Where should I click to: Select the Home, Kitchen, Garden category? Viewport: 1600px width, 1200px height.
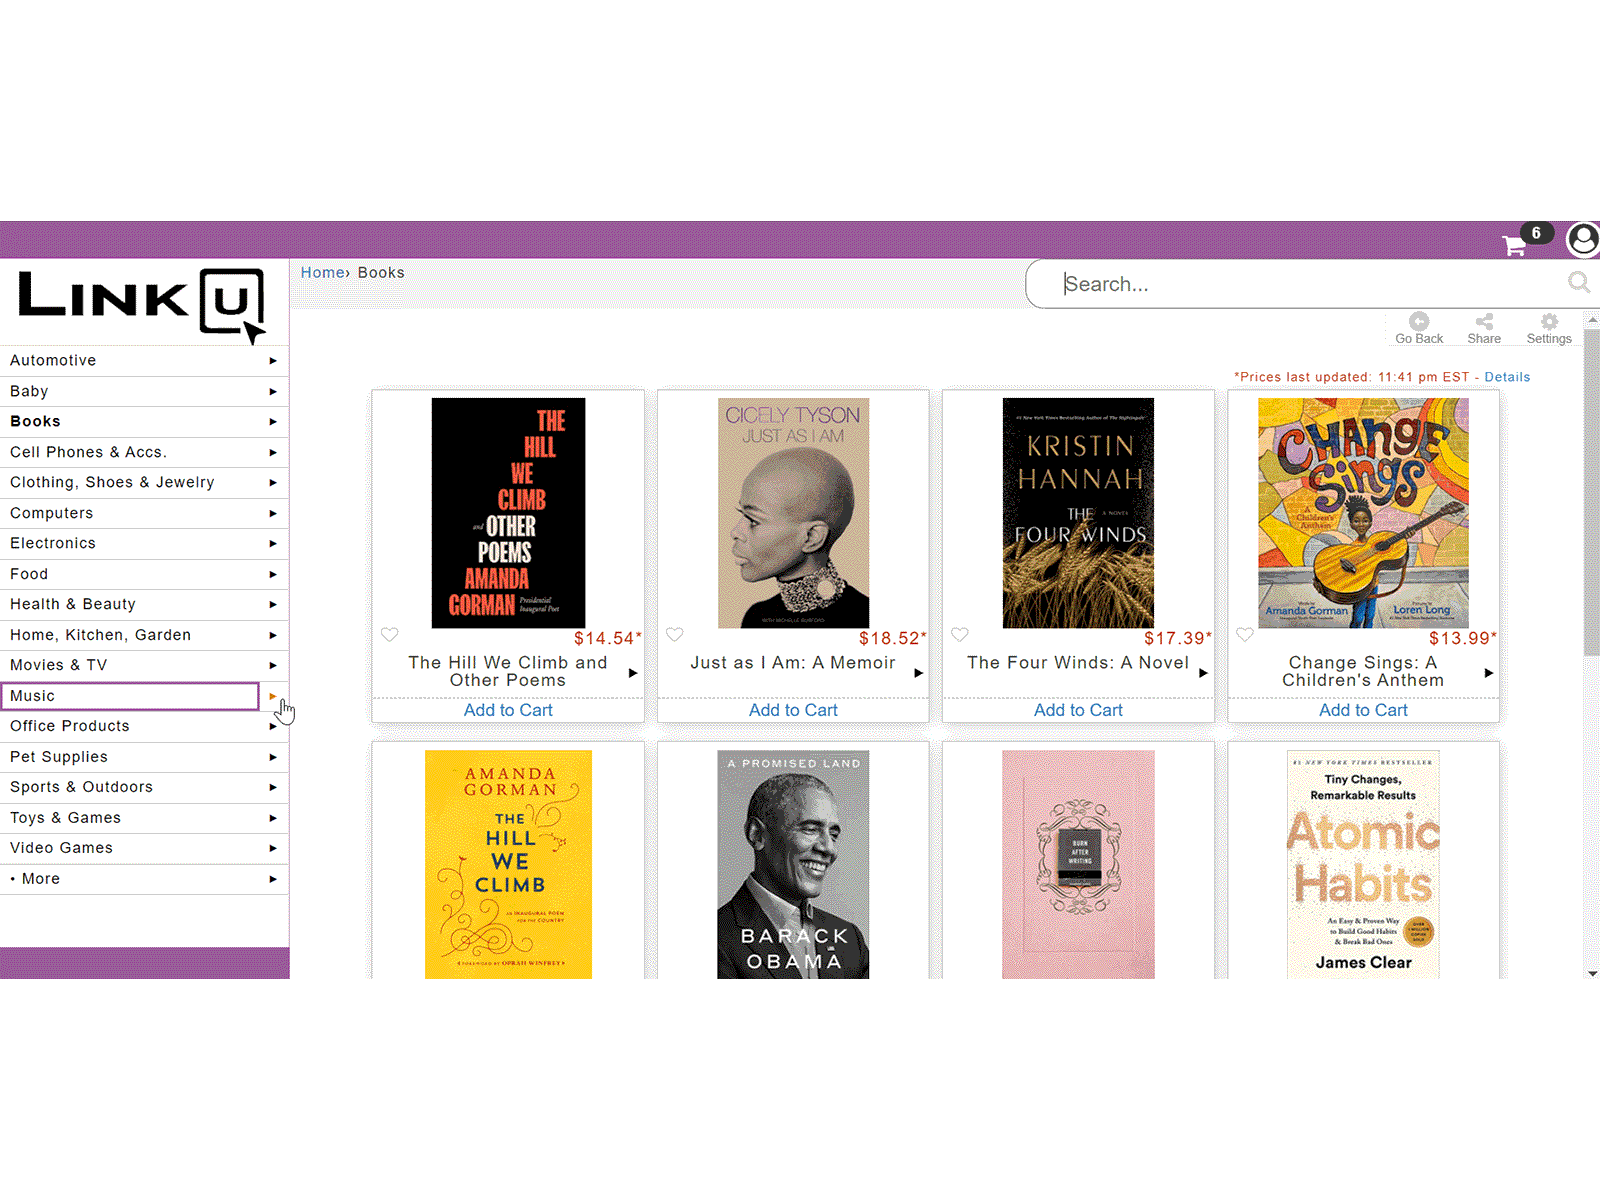[x=100, y=635]
